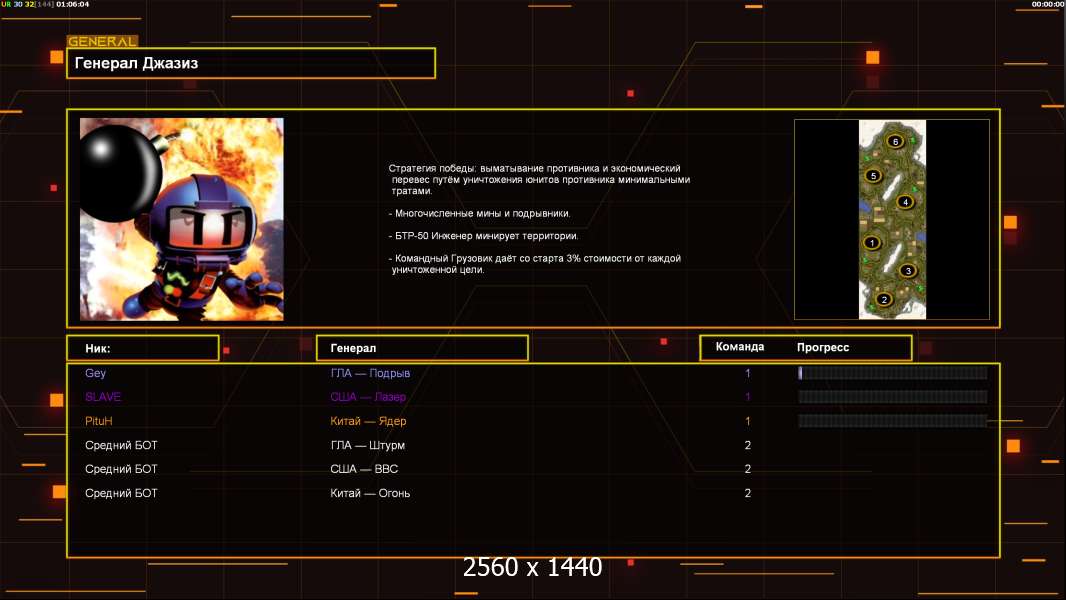Select player nickname 'PituH'
The height and width of the screenshot is (600, 1066).
99,421
